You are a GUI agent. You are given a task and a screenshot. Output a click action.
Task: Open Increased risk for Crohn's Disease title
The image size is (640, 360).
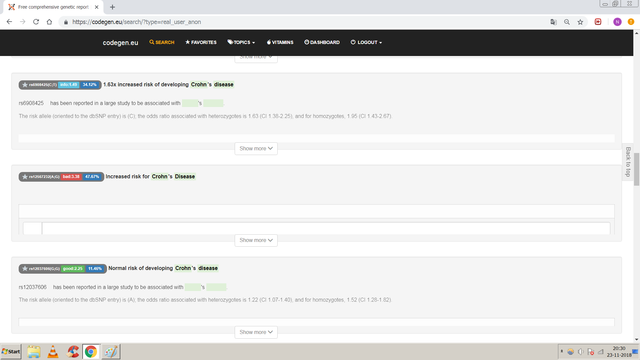pyautogui.click(x=150, y=176)
